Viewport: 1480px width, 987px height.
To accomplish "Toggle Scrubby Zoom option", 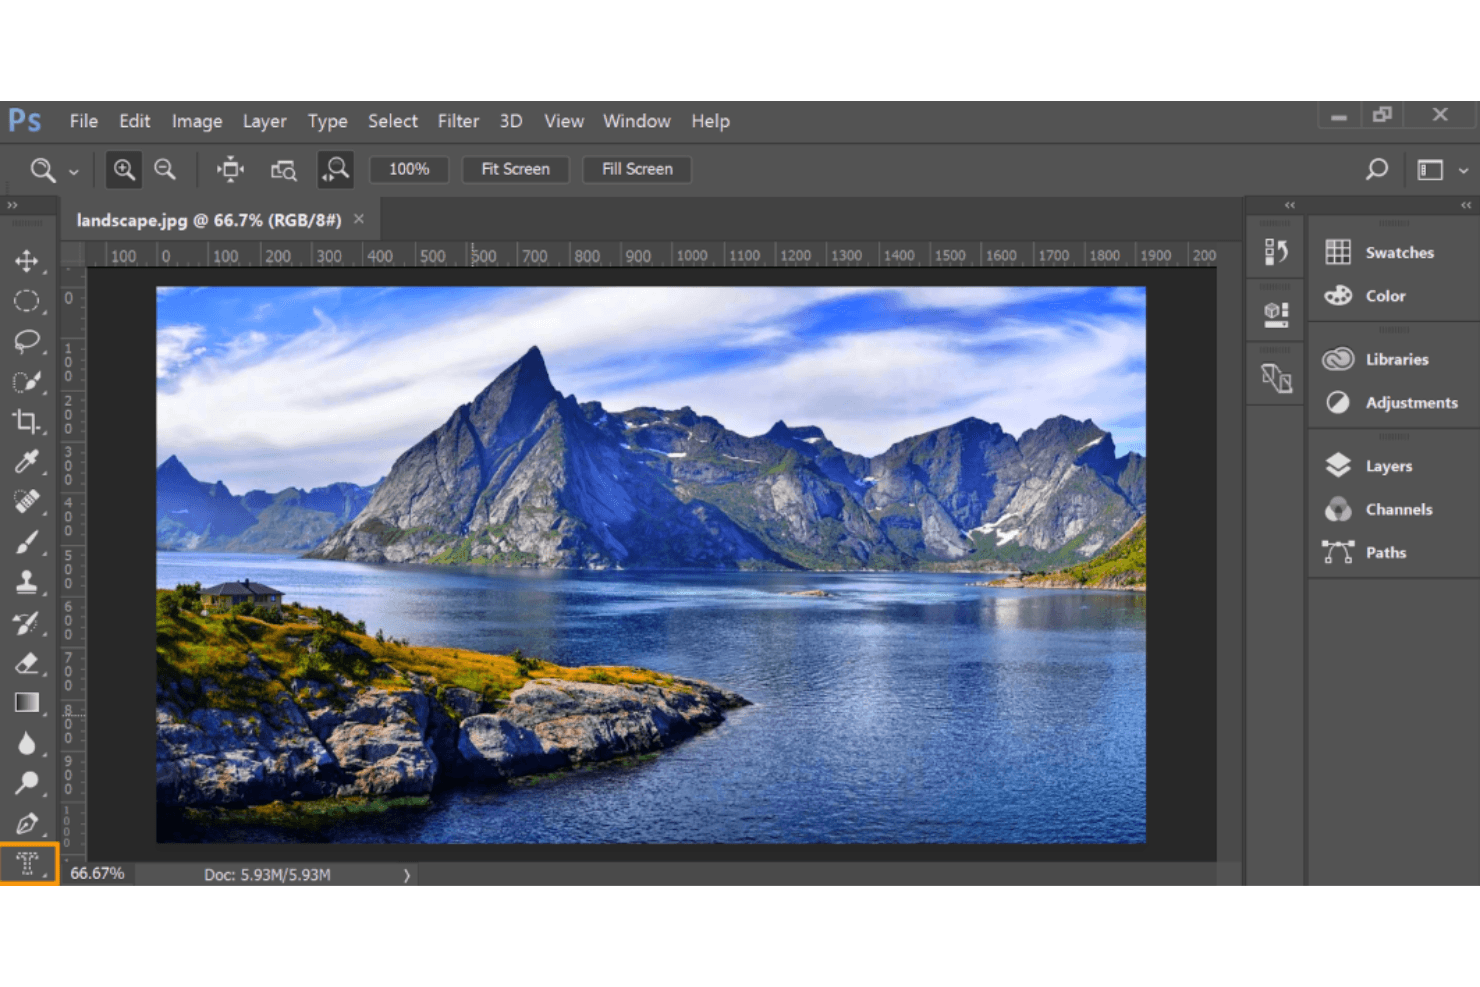I will 336,169.
